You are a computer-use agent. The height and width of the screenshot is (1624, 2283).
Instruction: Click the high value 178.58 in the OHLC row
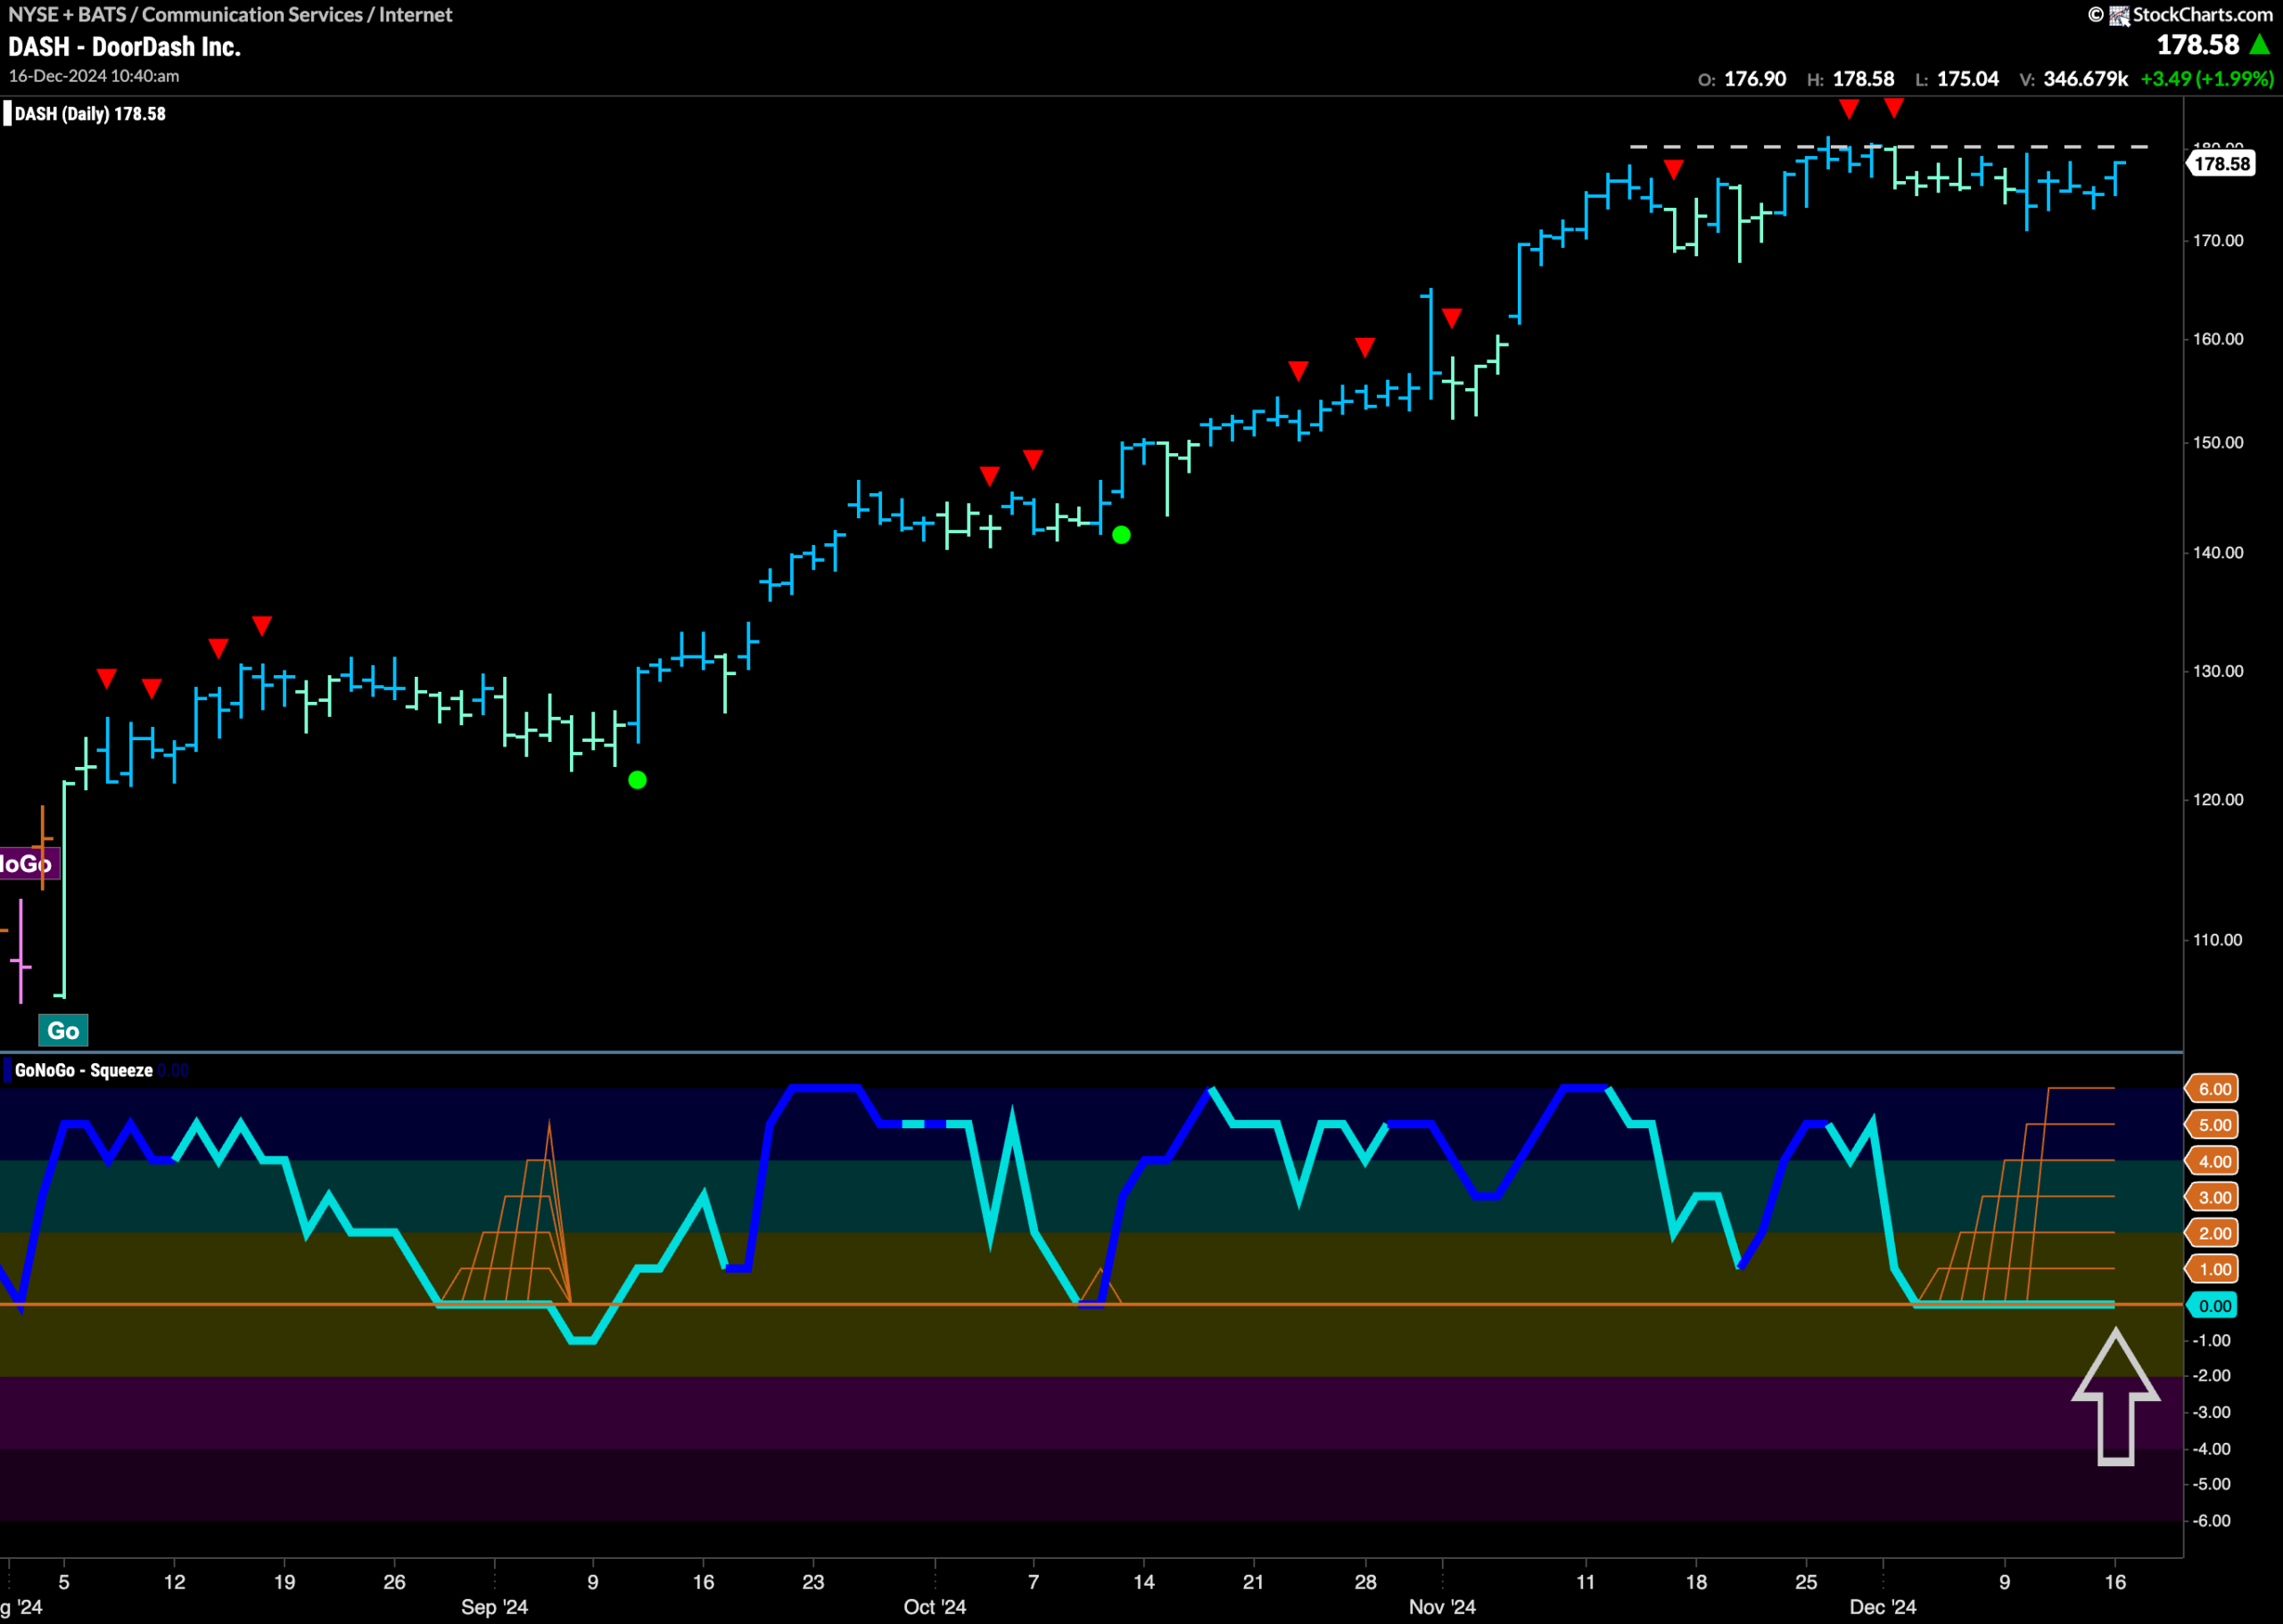pos(1863,79)
